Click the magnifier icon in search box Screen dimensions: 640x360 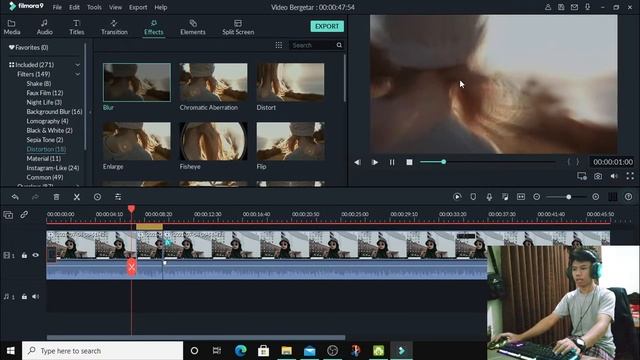click(339, 45)
